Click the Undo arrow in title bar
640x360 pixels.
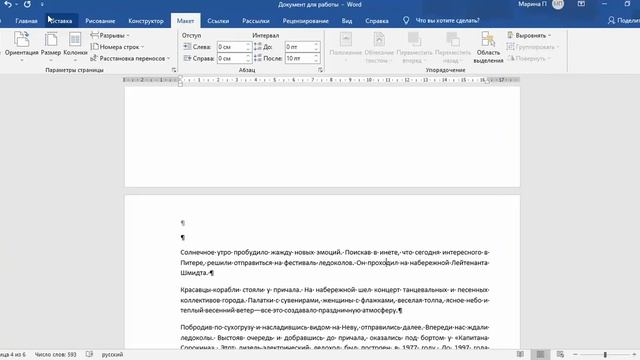(x=8, y=4)
